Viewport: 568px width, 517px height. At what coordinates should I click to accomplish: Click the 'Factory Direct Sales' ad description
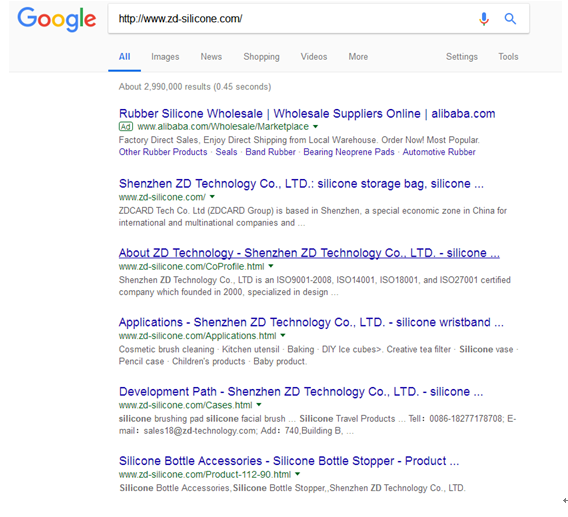(x=299, y=140)
